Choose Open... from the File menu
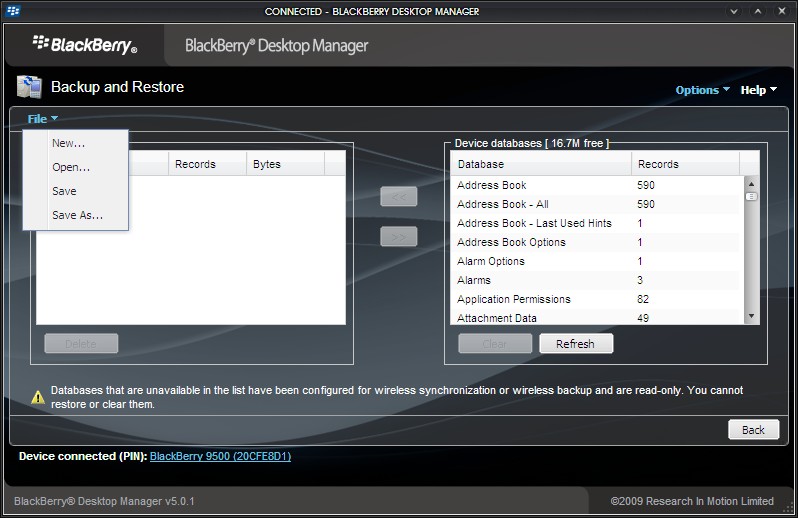 75,167
